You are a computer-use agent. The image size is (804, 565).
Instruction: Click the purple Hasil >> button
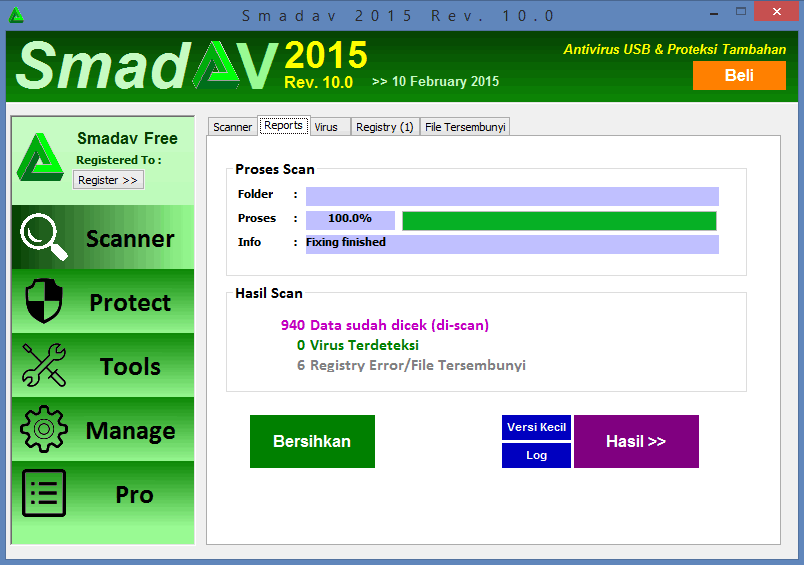(636, 441)
